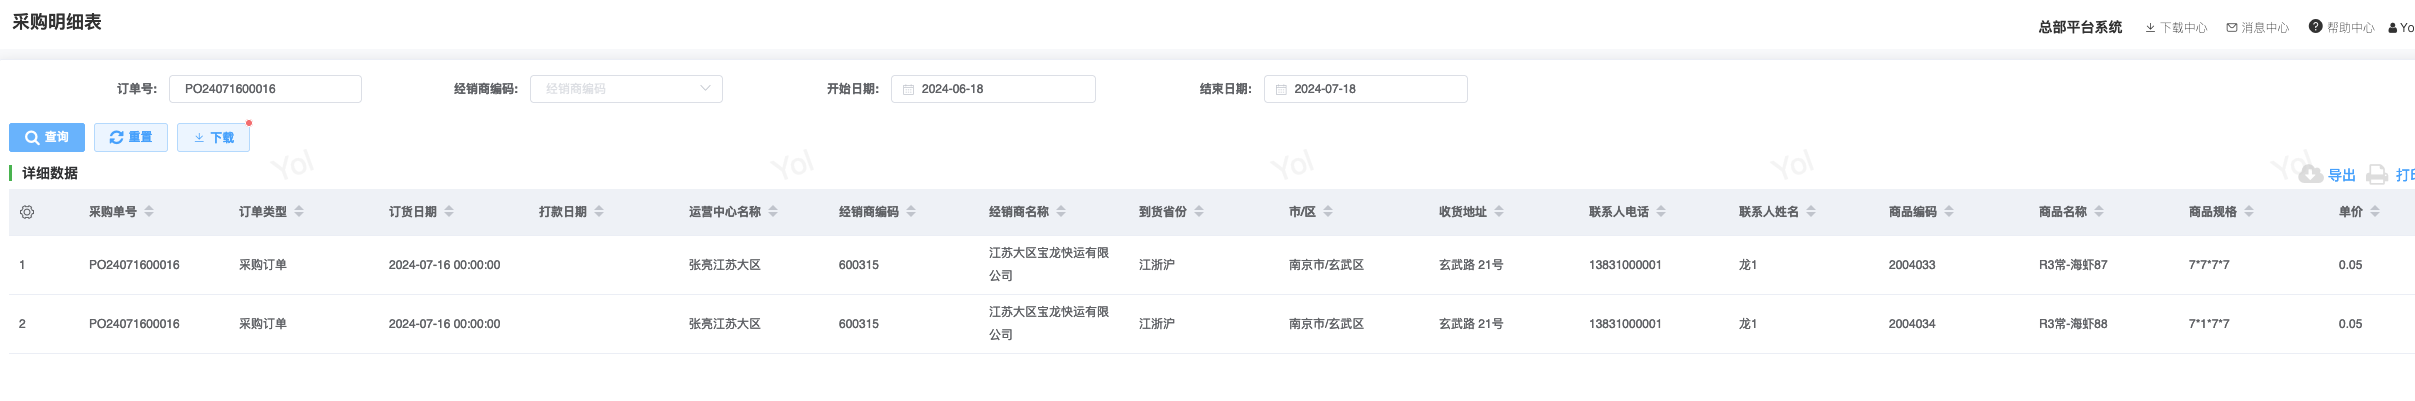Click the table settings gear icon
Image resolution: width=2415 pixels, height=401 pixels.
coord(27,212)
